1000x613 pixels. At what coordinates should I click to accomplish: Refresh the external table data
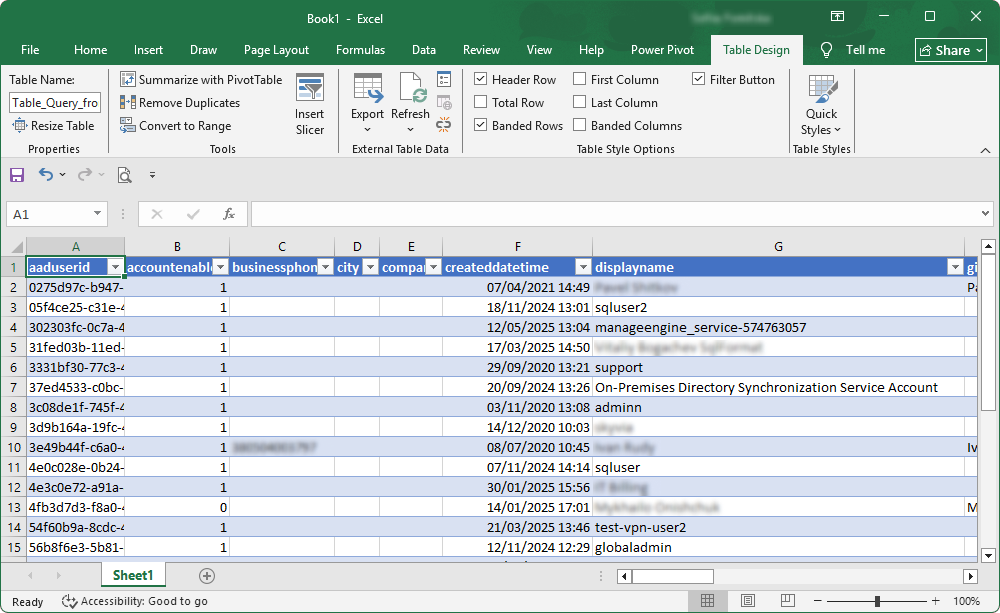pyautogui.click(x=410, y=100)
